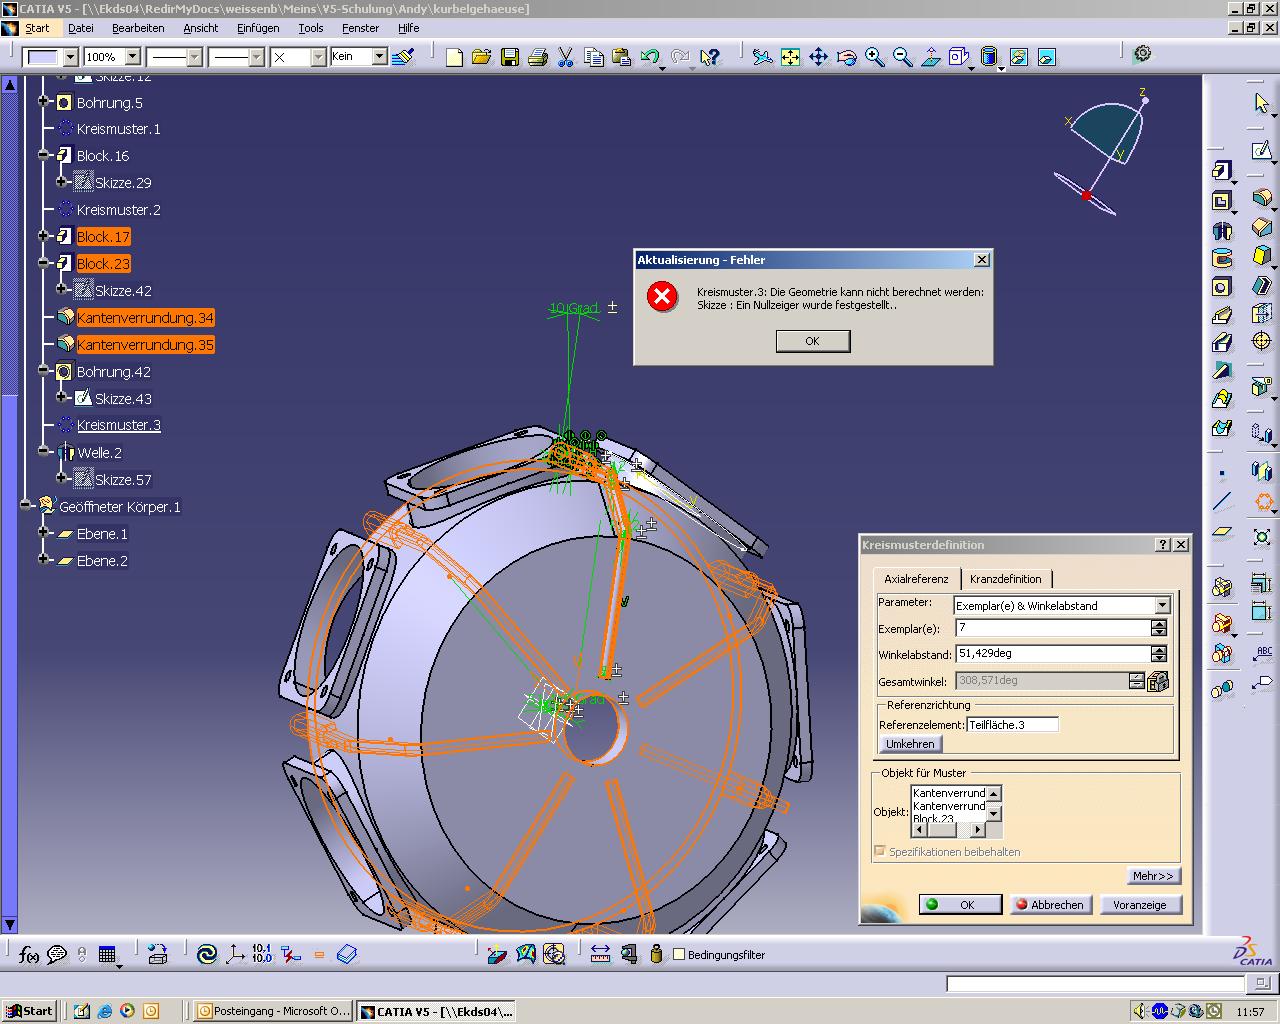Image resolution: width=1280 pixels, height=1024 pixels.
Task: Click the Design Table icon
Action: (107, 955)
